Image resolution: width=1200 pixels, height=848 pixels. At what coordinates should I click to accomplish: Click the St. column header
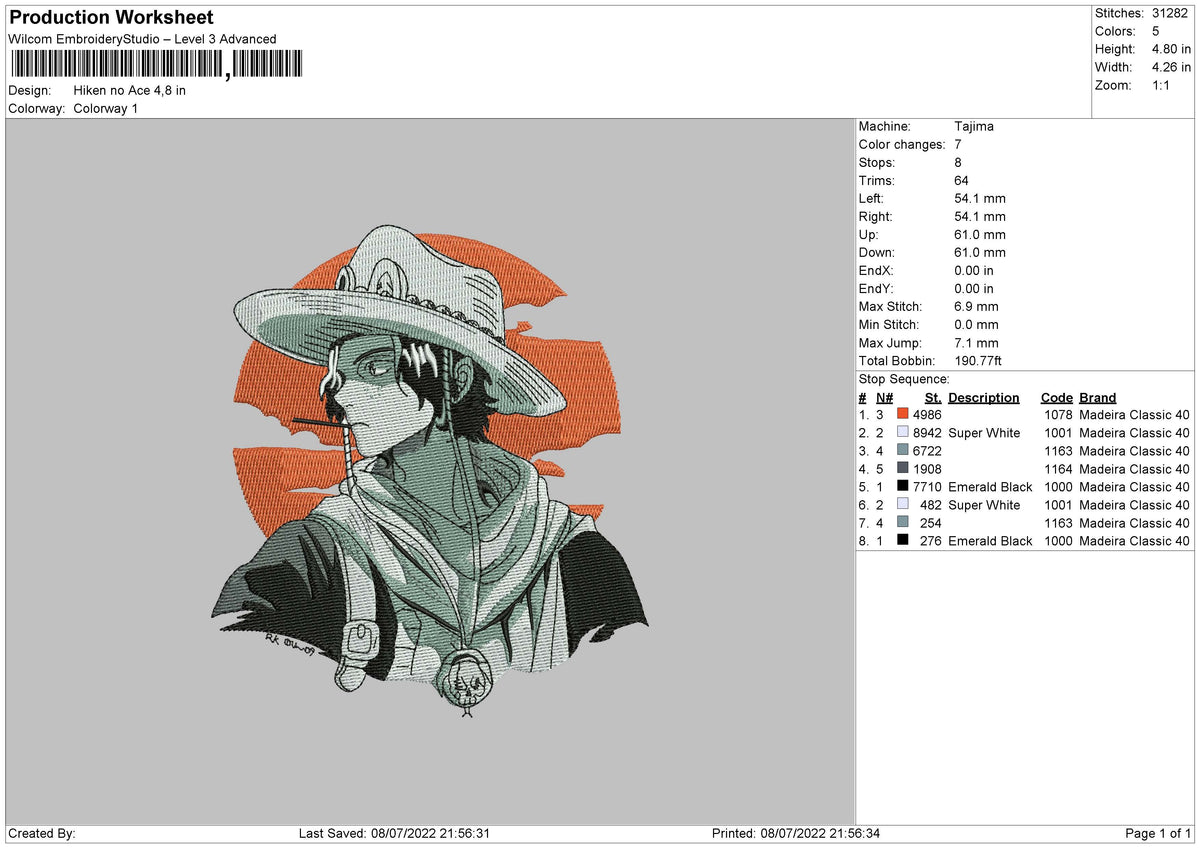[x=932, y=397]
